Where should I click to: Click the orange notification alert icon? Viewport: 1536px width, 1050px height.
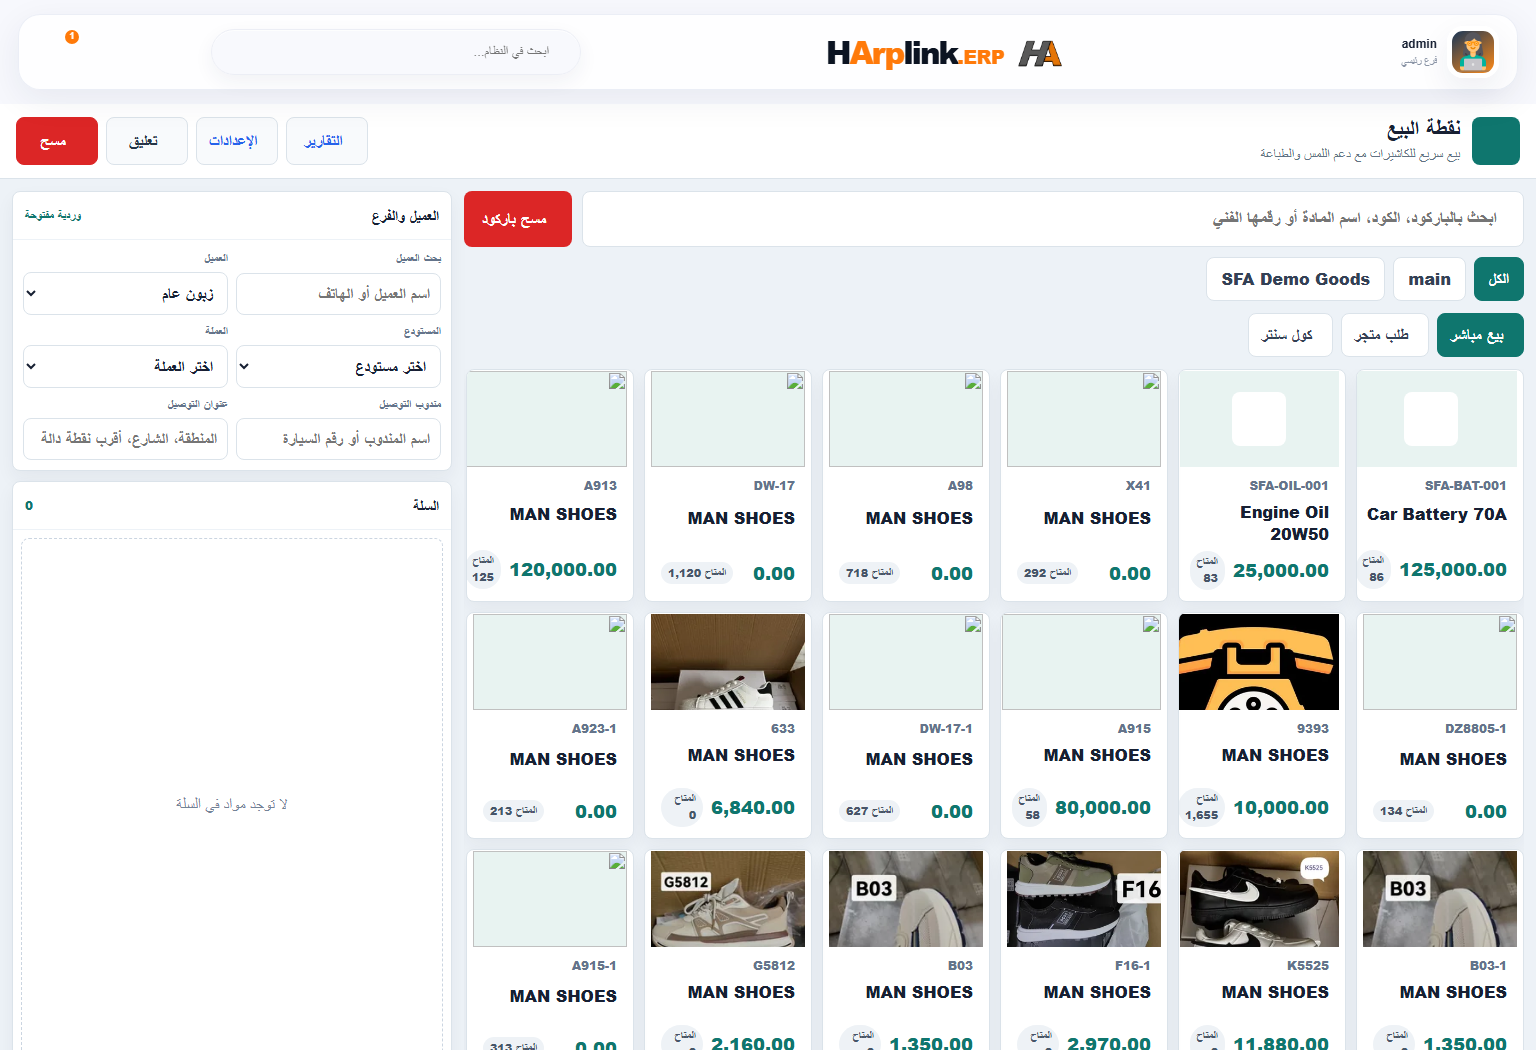[72, 37]
